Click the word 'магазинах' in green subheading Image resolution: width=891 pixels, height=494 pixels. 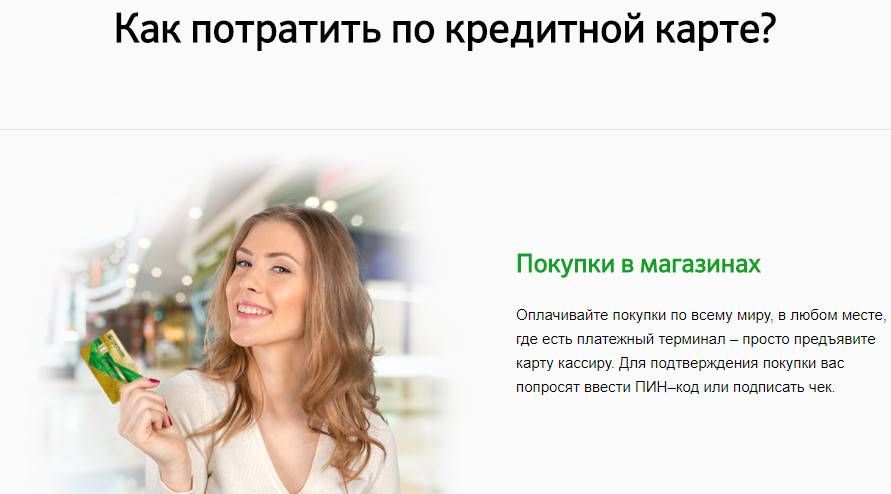tap(700, 264)
